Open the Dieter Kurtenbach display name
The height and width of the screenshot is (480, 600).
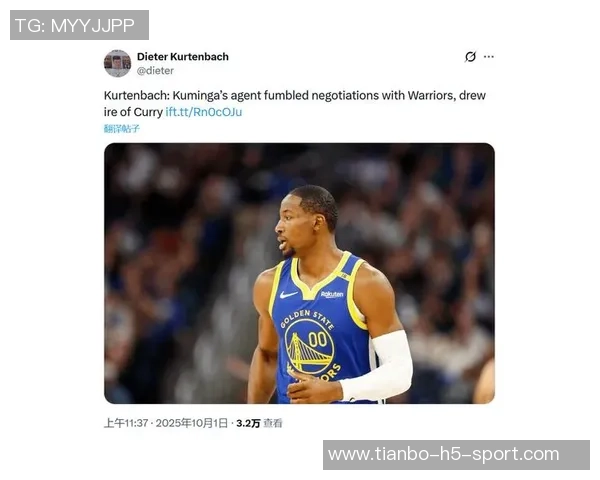pos(183,57)
